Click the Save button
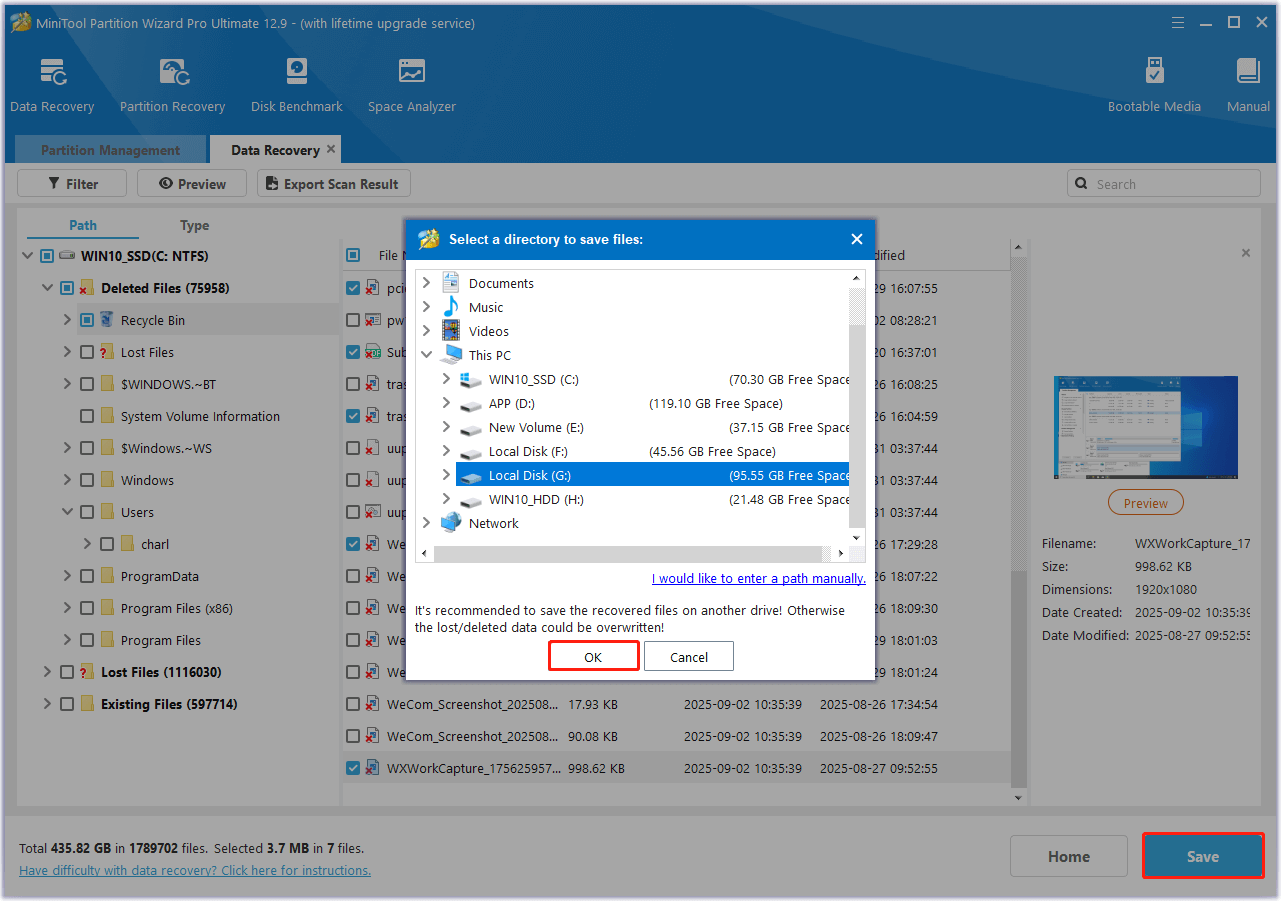The image size is (1281, 901). tap(1203, 856)
